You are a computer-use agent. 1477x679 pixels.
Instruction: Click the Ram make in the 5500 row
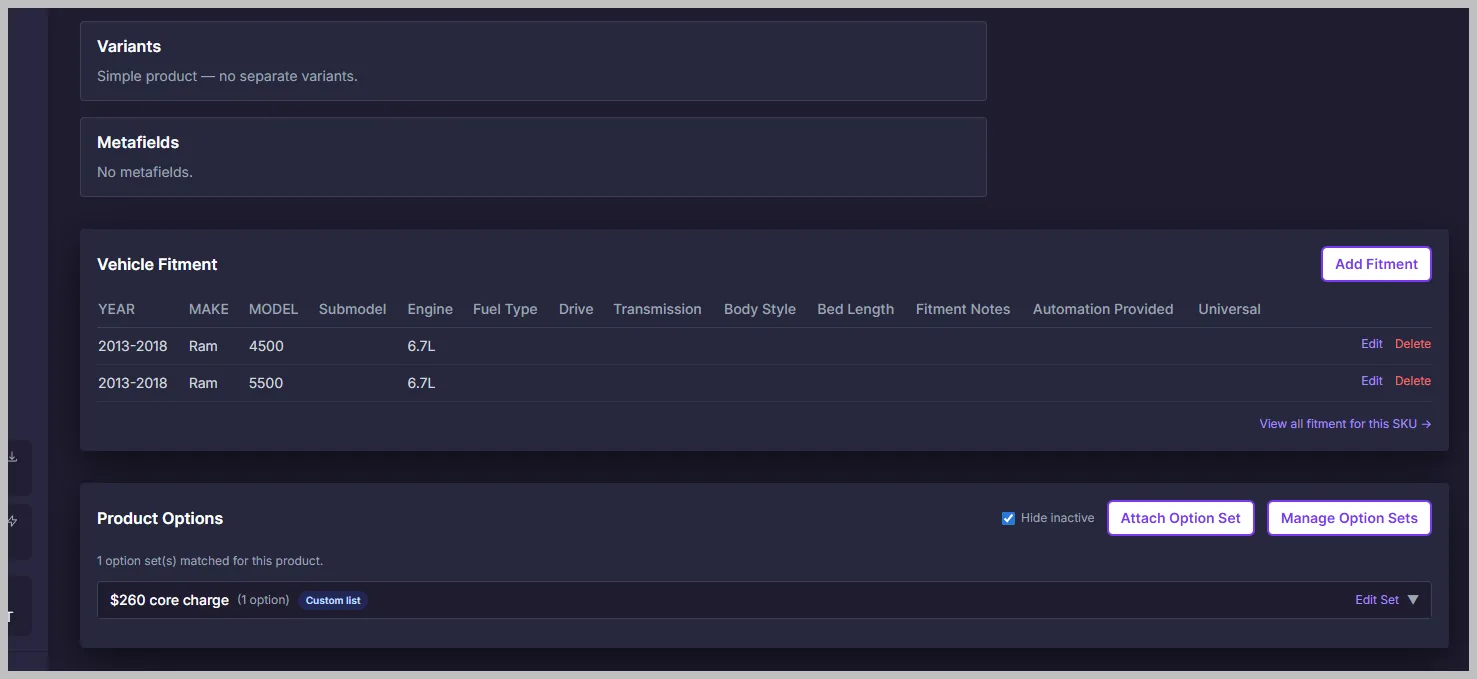point(203,383)
